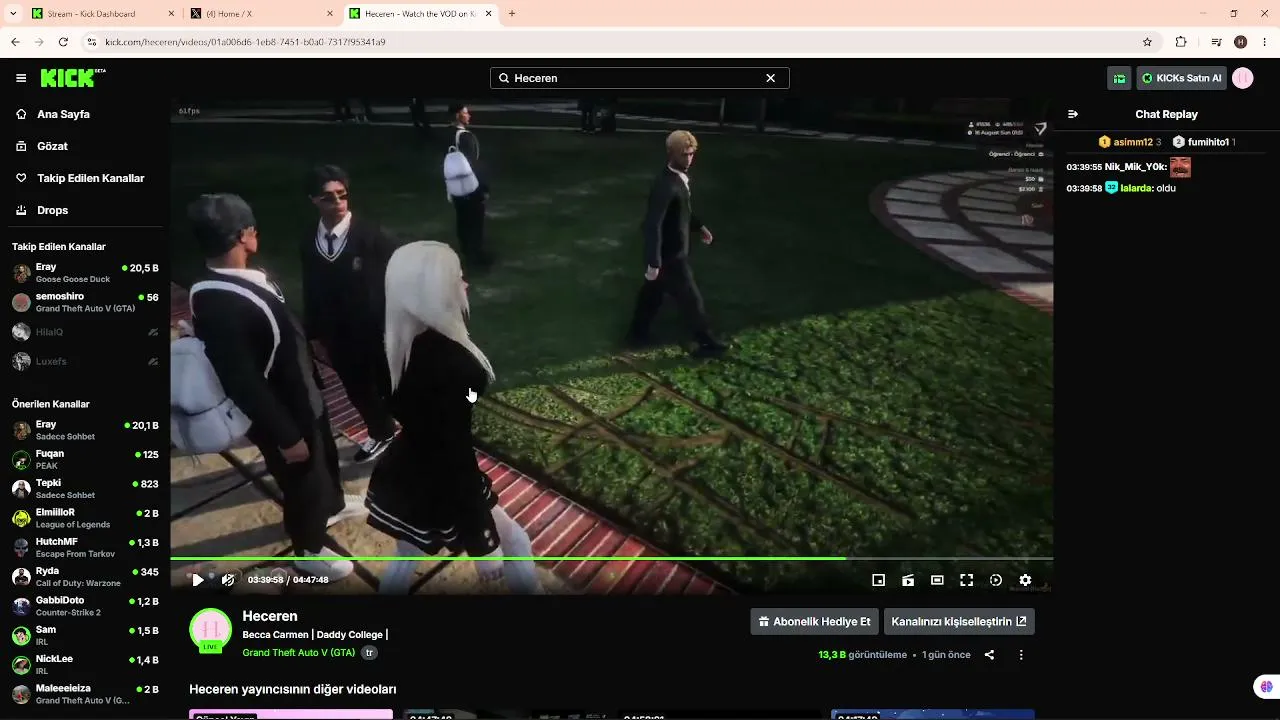Image resolution: width=1280 pixels, height=720 pixels.
Task: Open Kanalınızı kişiselleştirin link
Action: pos(959,622)
